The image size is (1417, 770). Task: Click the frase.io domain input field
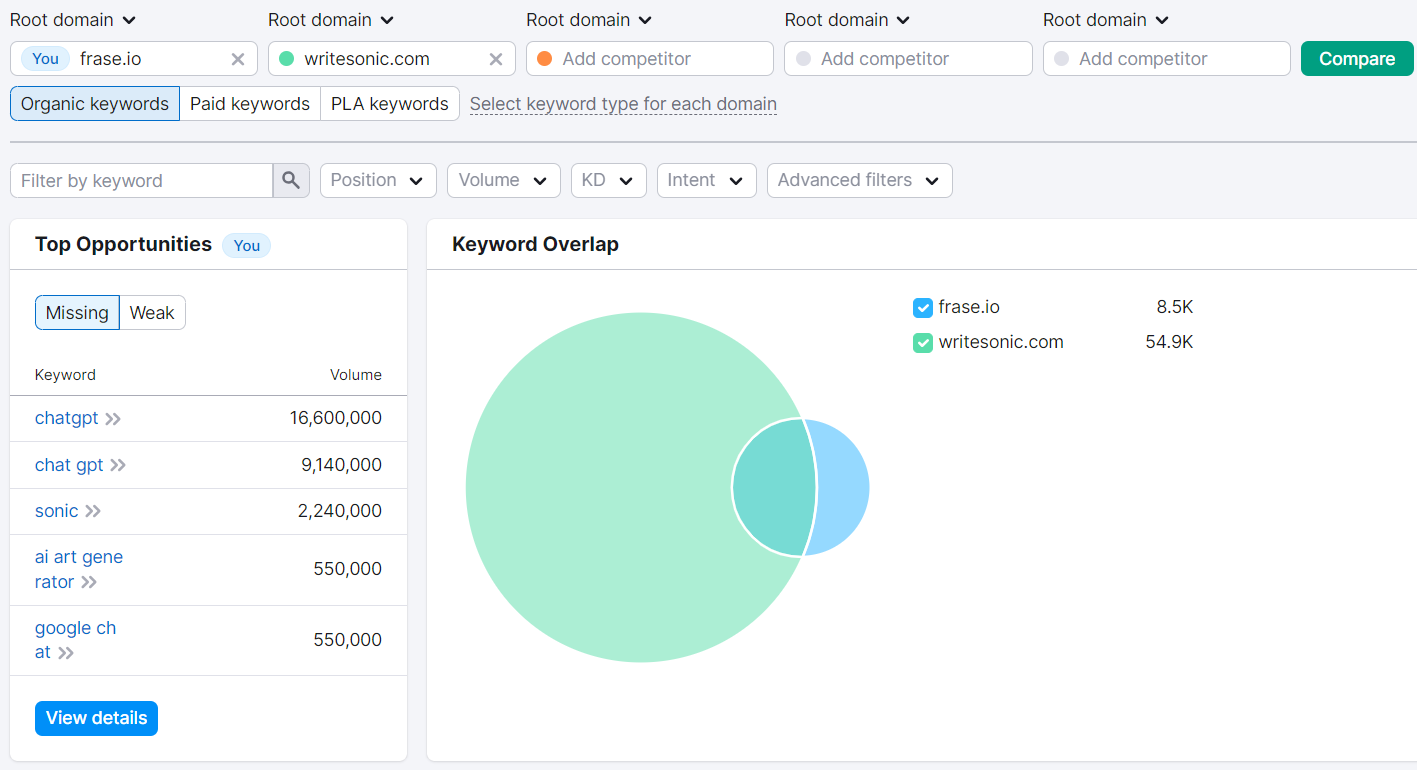click(x=134, y=59)
